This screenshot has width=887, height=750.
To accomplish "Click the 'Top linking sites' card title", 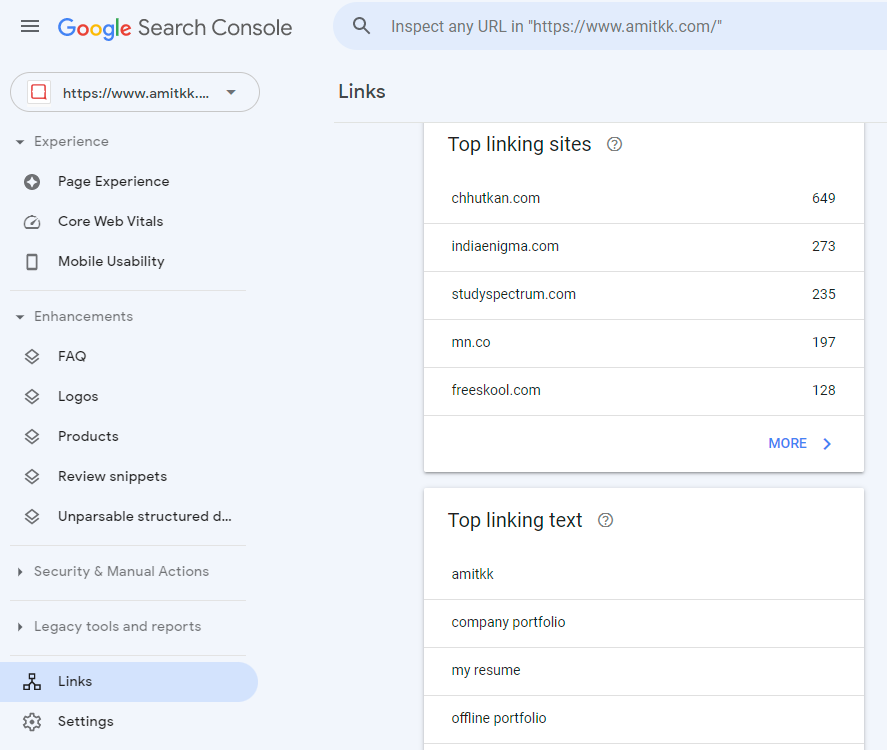I will pos(519,145).
